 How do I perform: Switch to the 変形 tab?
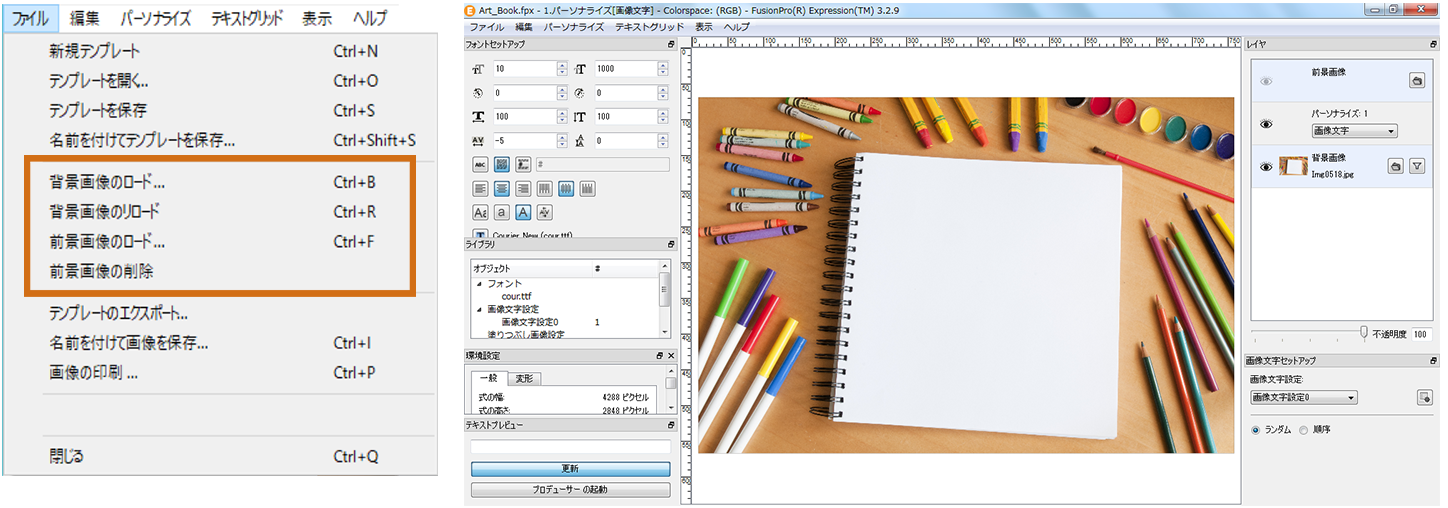525,379
